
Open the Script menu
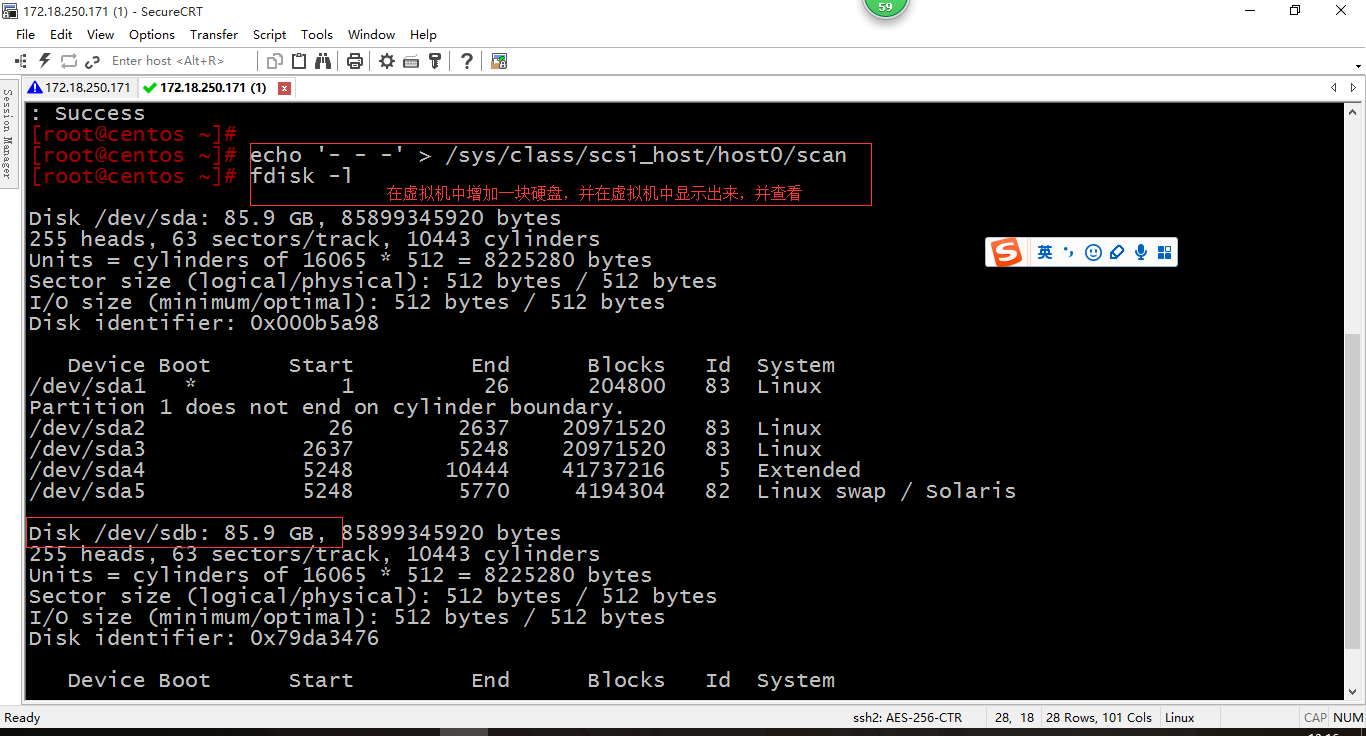pyautogui.click(x=269, y=34)
